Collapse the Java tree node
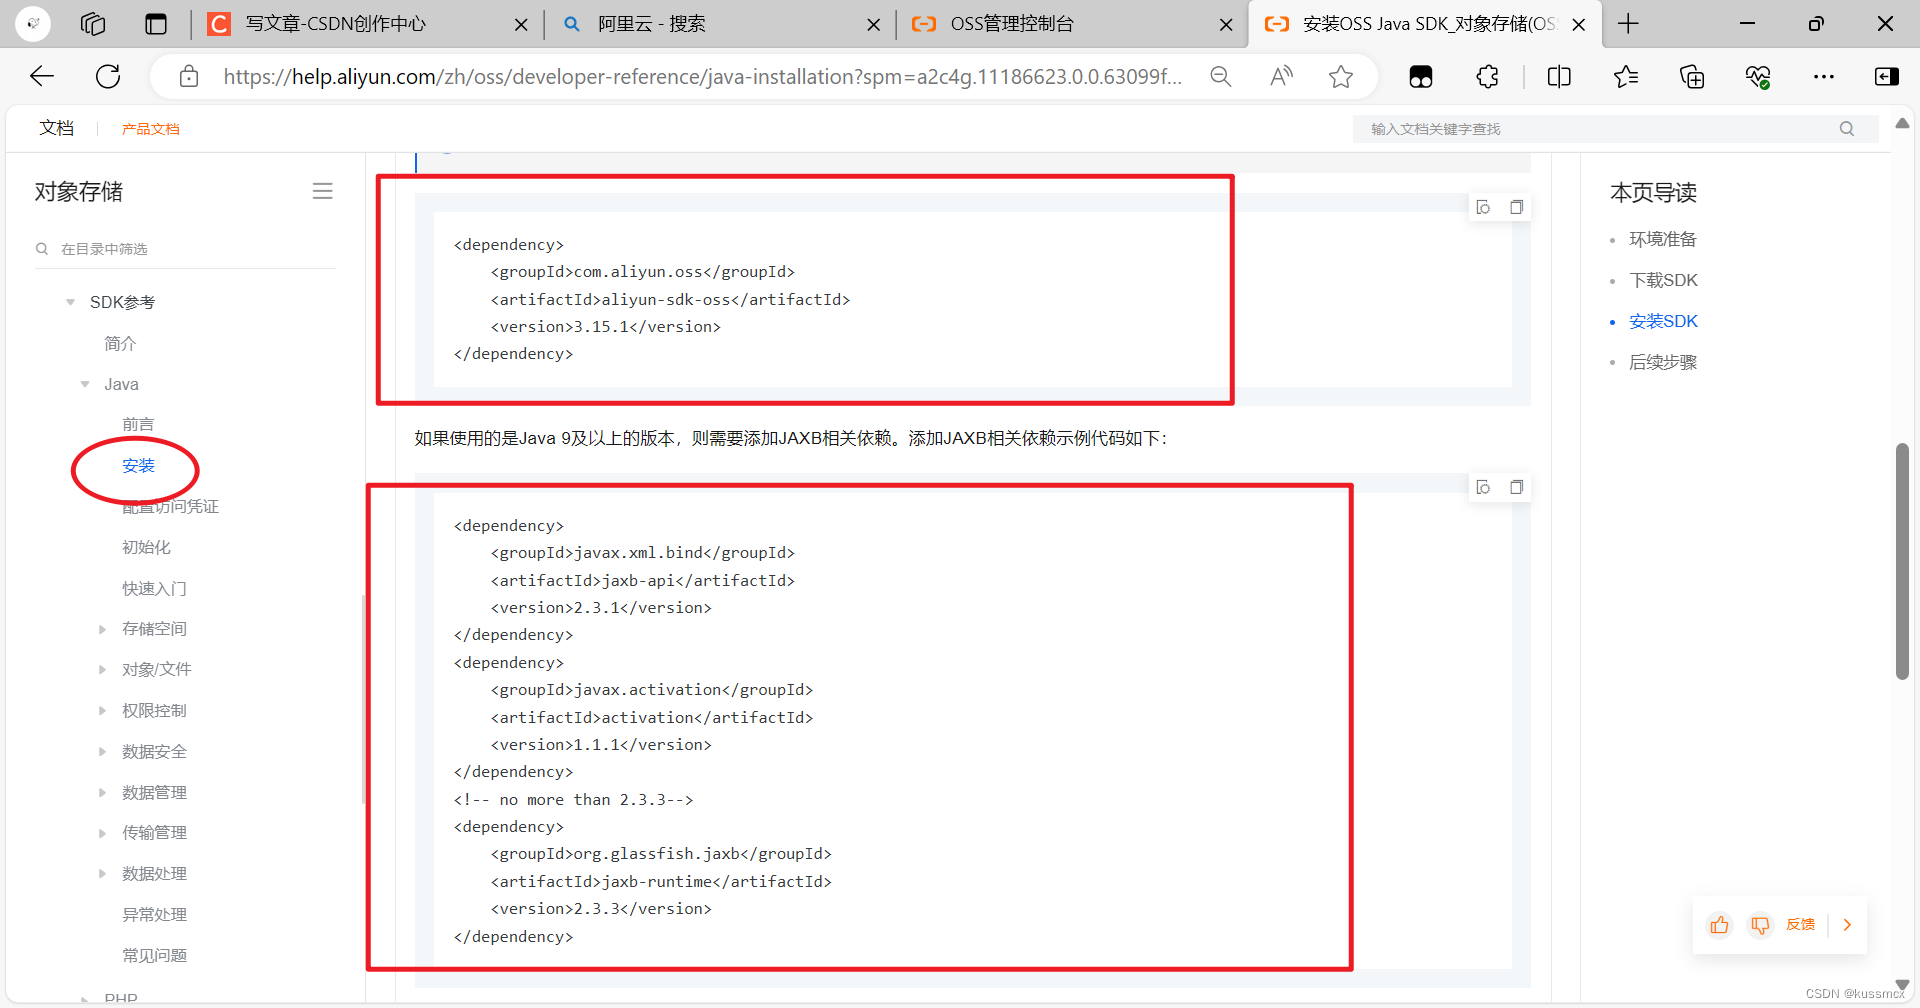1920x1008 pixels. coord(85,384)
